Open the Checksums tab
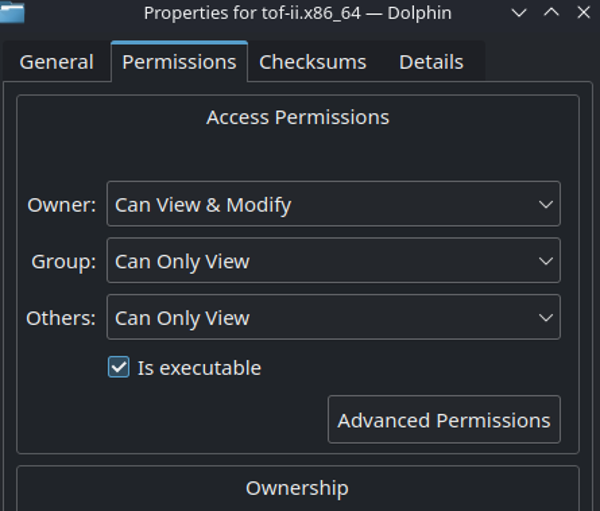This screenshot has width=600, height=511. point(312,62)
